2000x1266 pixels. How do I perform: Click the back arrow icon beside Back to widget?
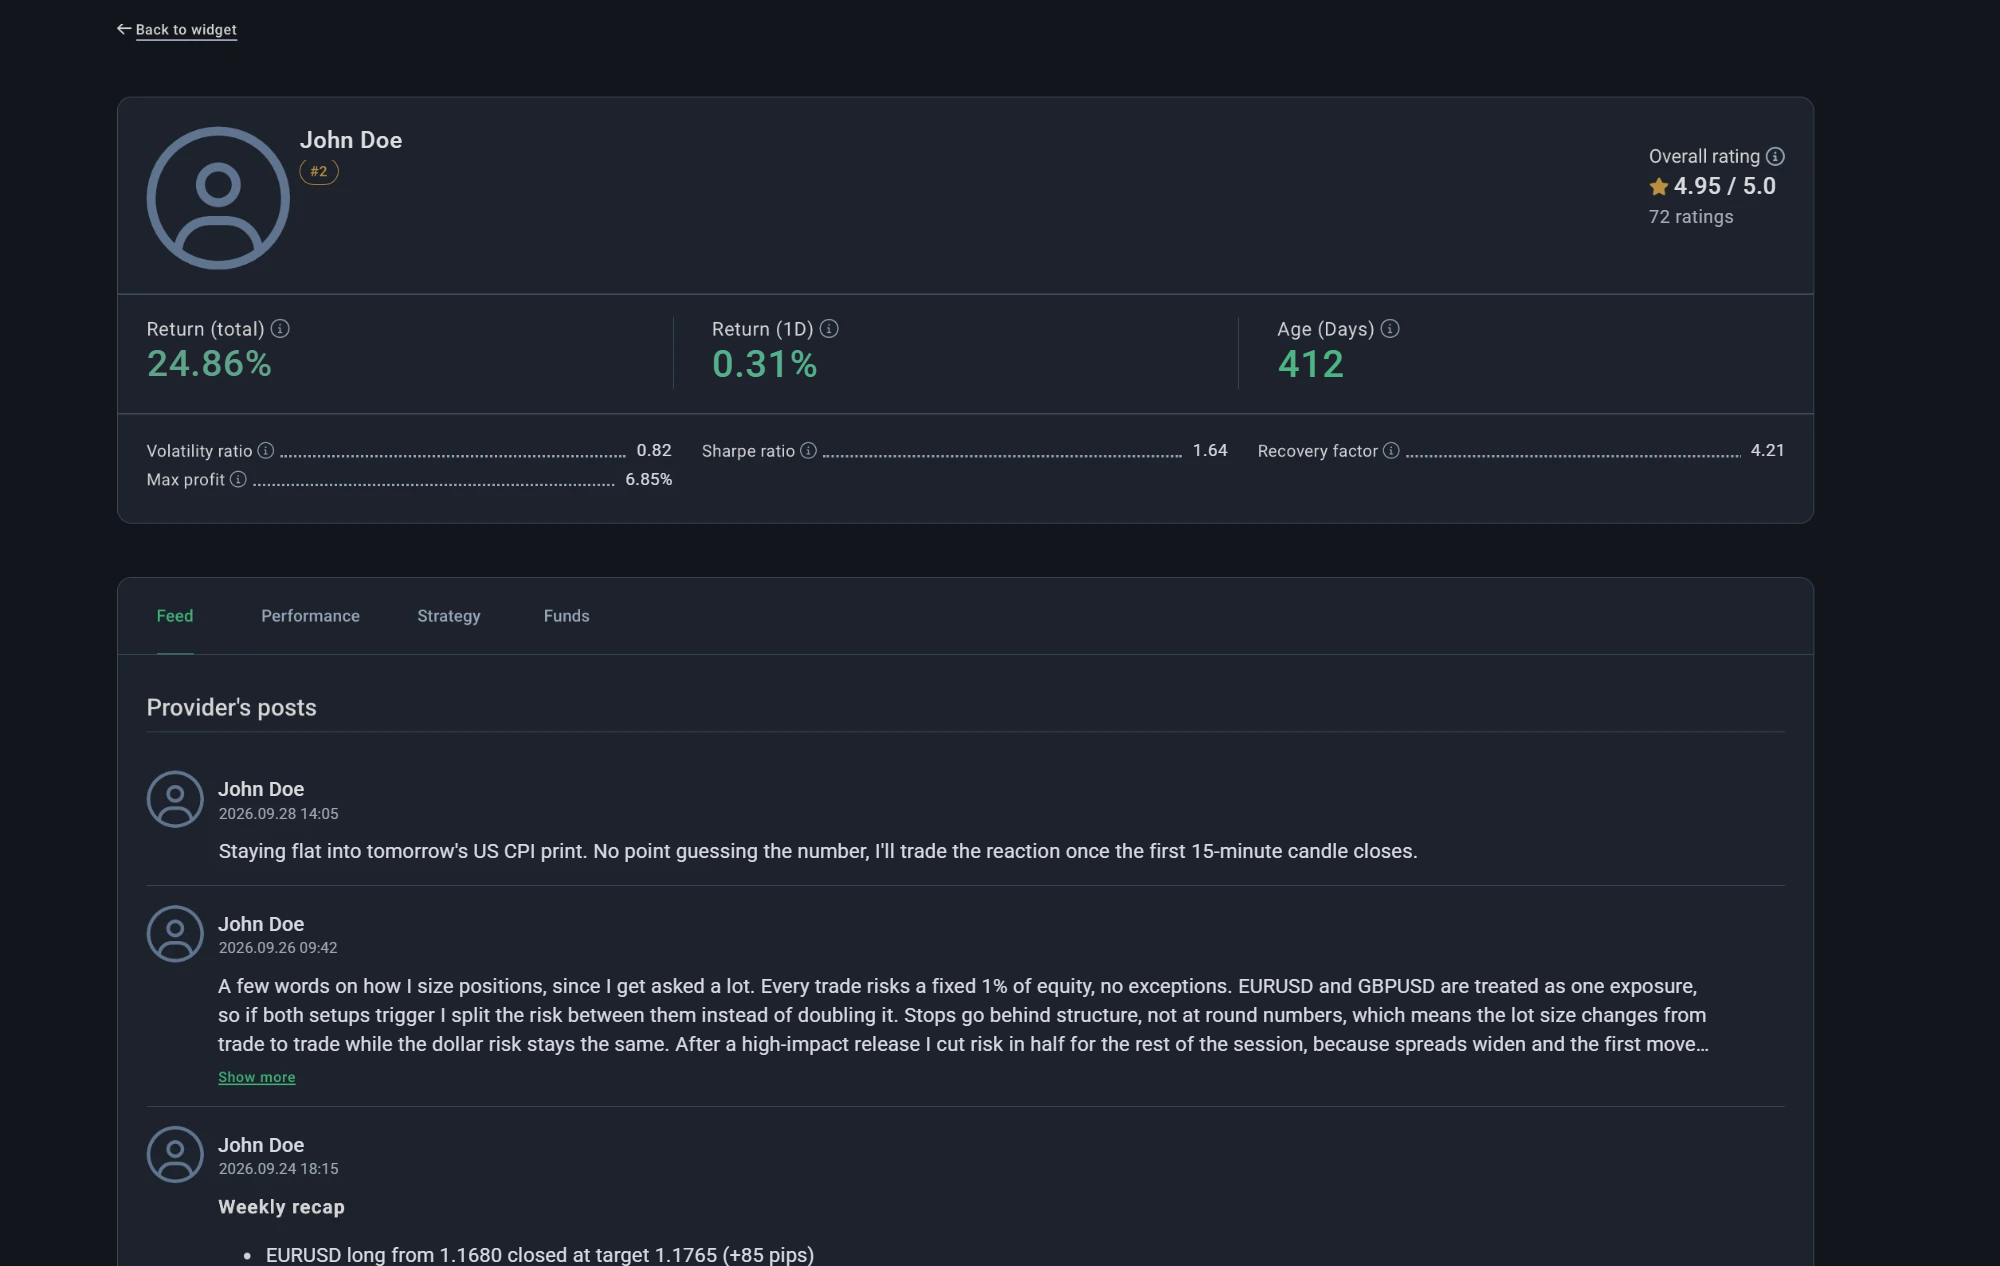tap(124, 29)
